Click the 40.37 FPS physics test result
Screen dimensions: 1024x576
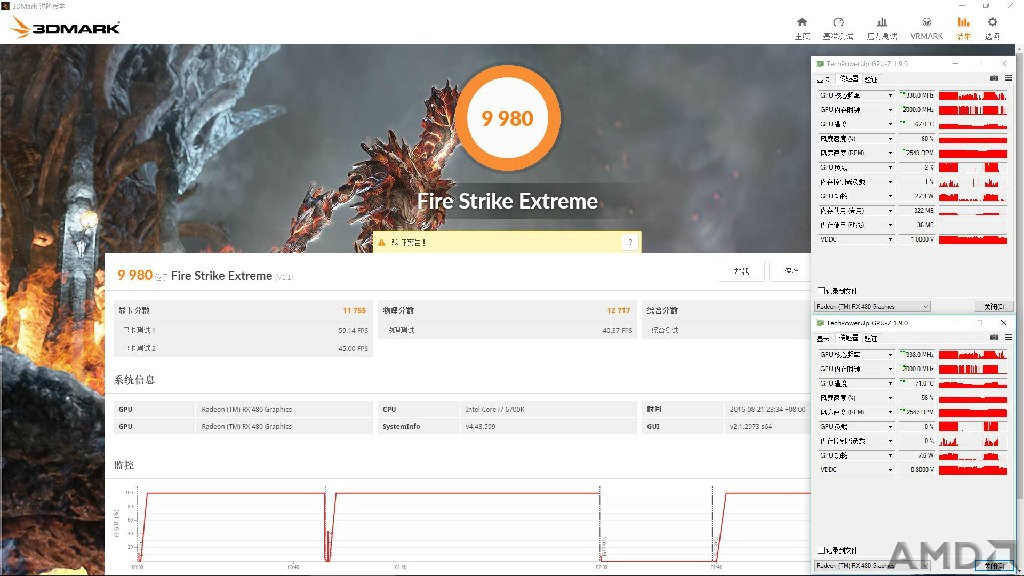[x=617, y=330]
